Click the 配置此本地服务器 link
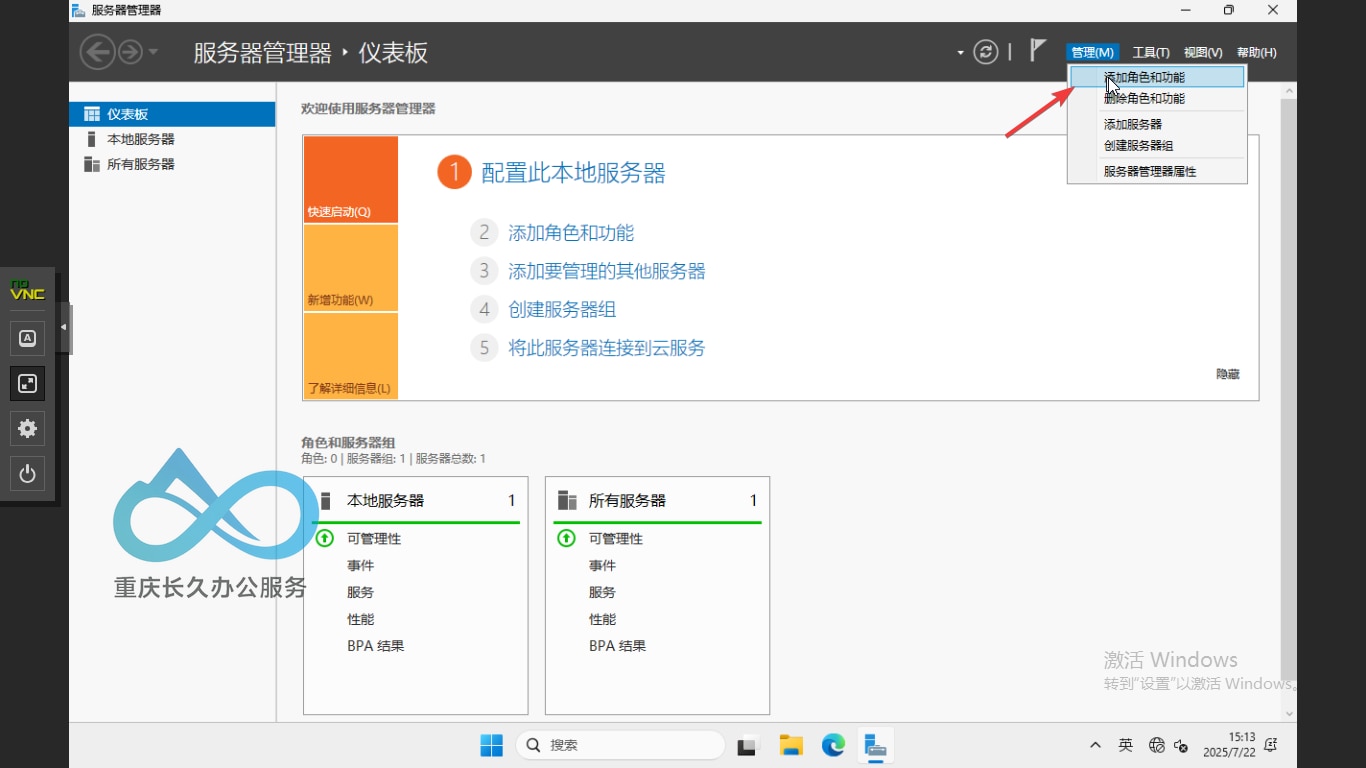Screen dimensions: 1366x768 pos(574,173)
